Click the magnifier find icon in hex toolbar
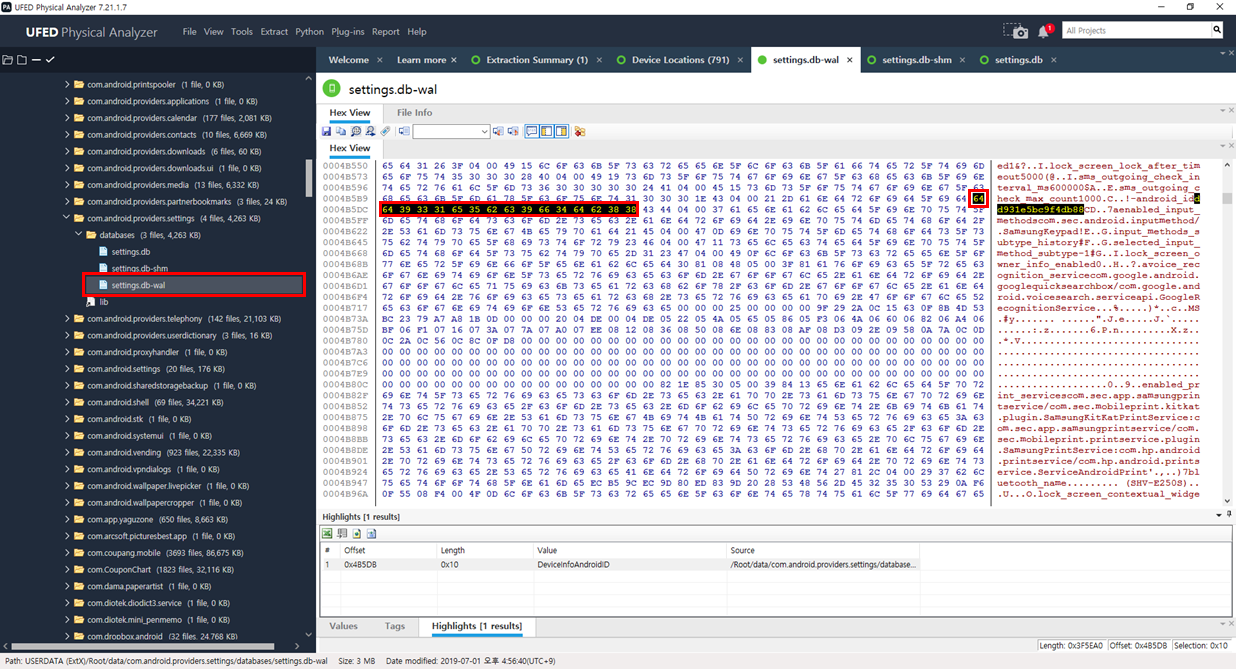The width and height of the screenshot is (1236, 669). coord(355,131)
